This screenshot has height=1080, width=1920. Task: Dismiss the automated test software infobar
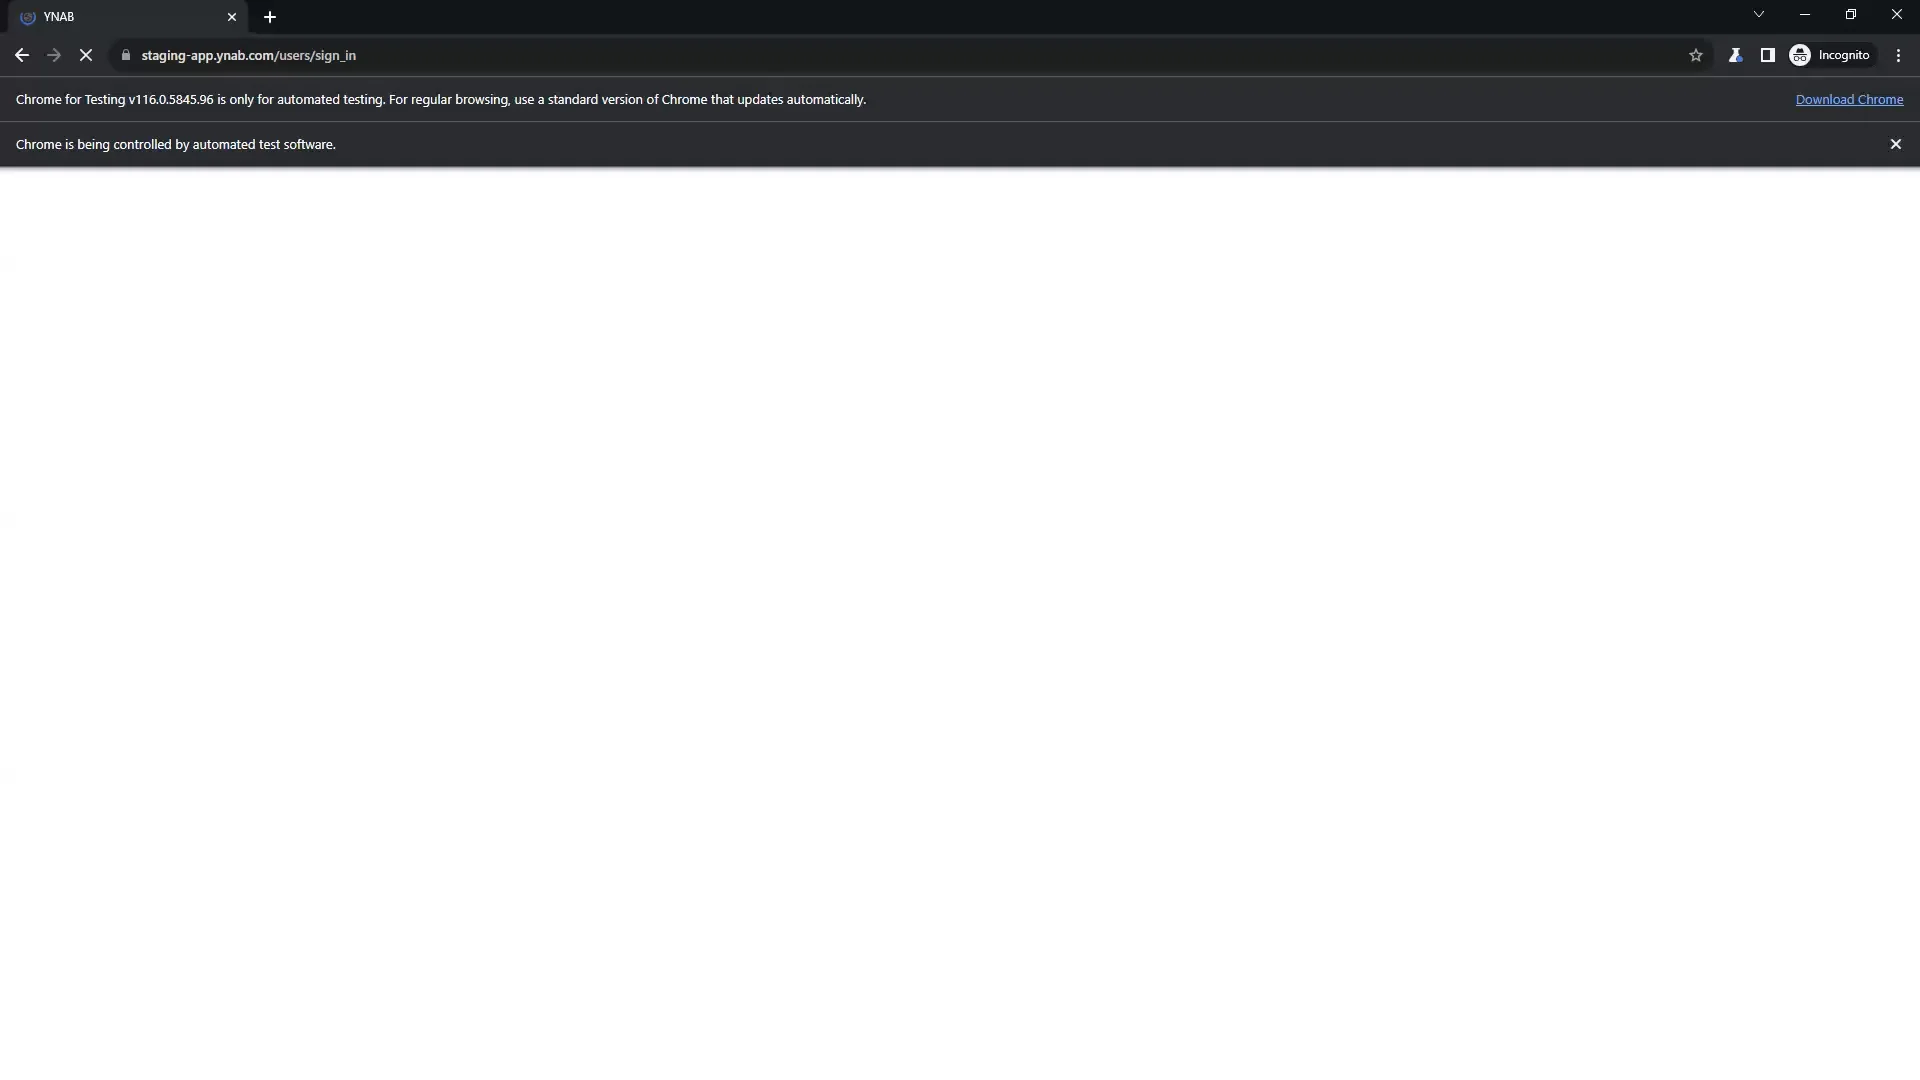[1895, 144]
